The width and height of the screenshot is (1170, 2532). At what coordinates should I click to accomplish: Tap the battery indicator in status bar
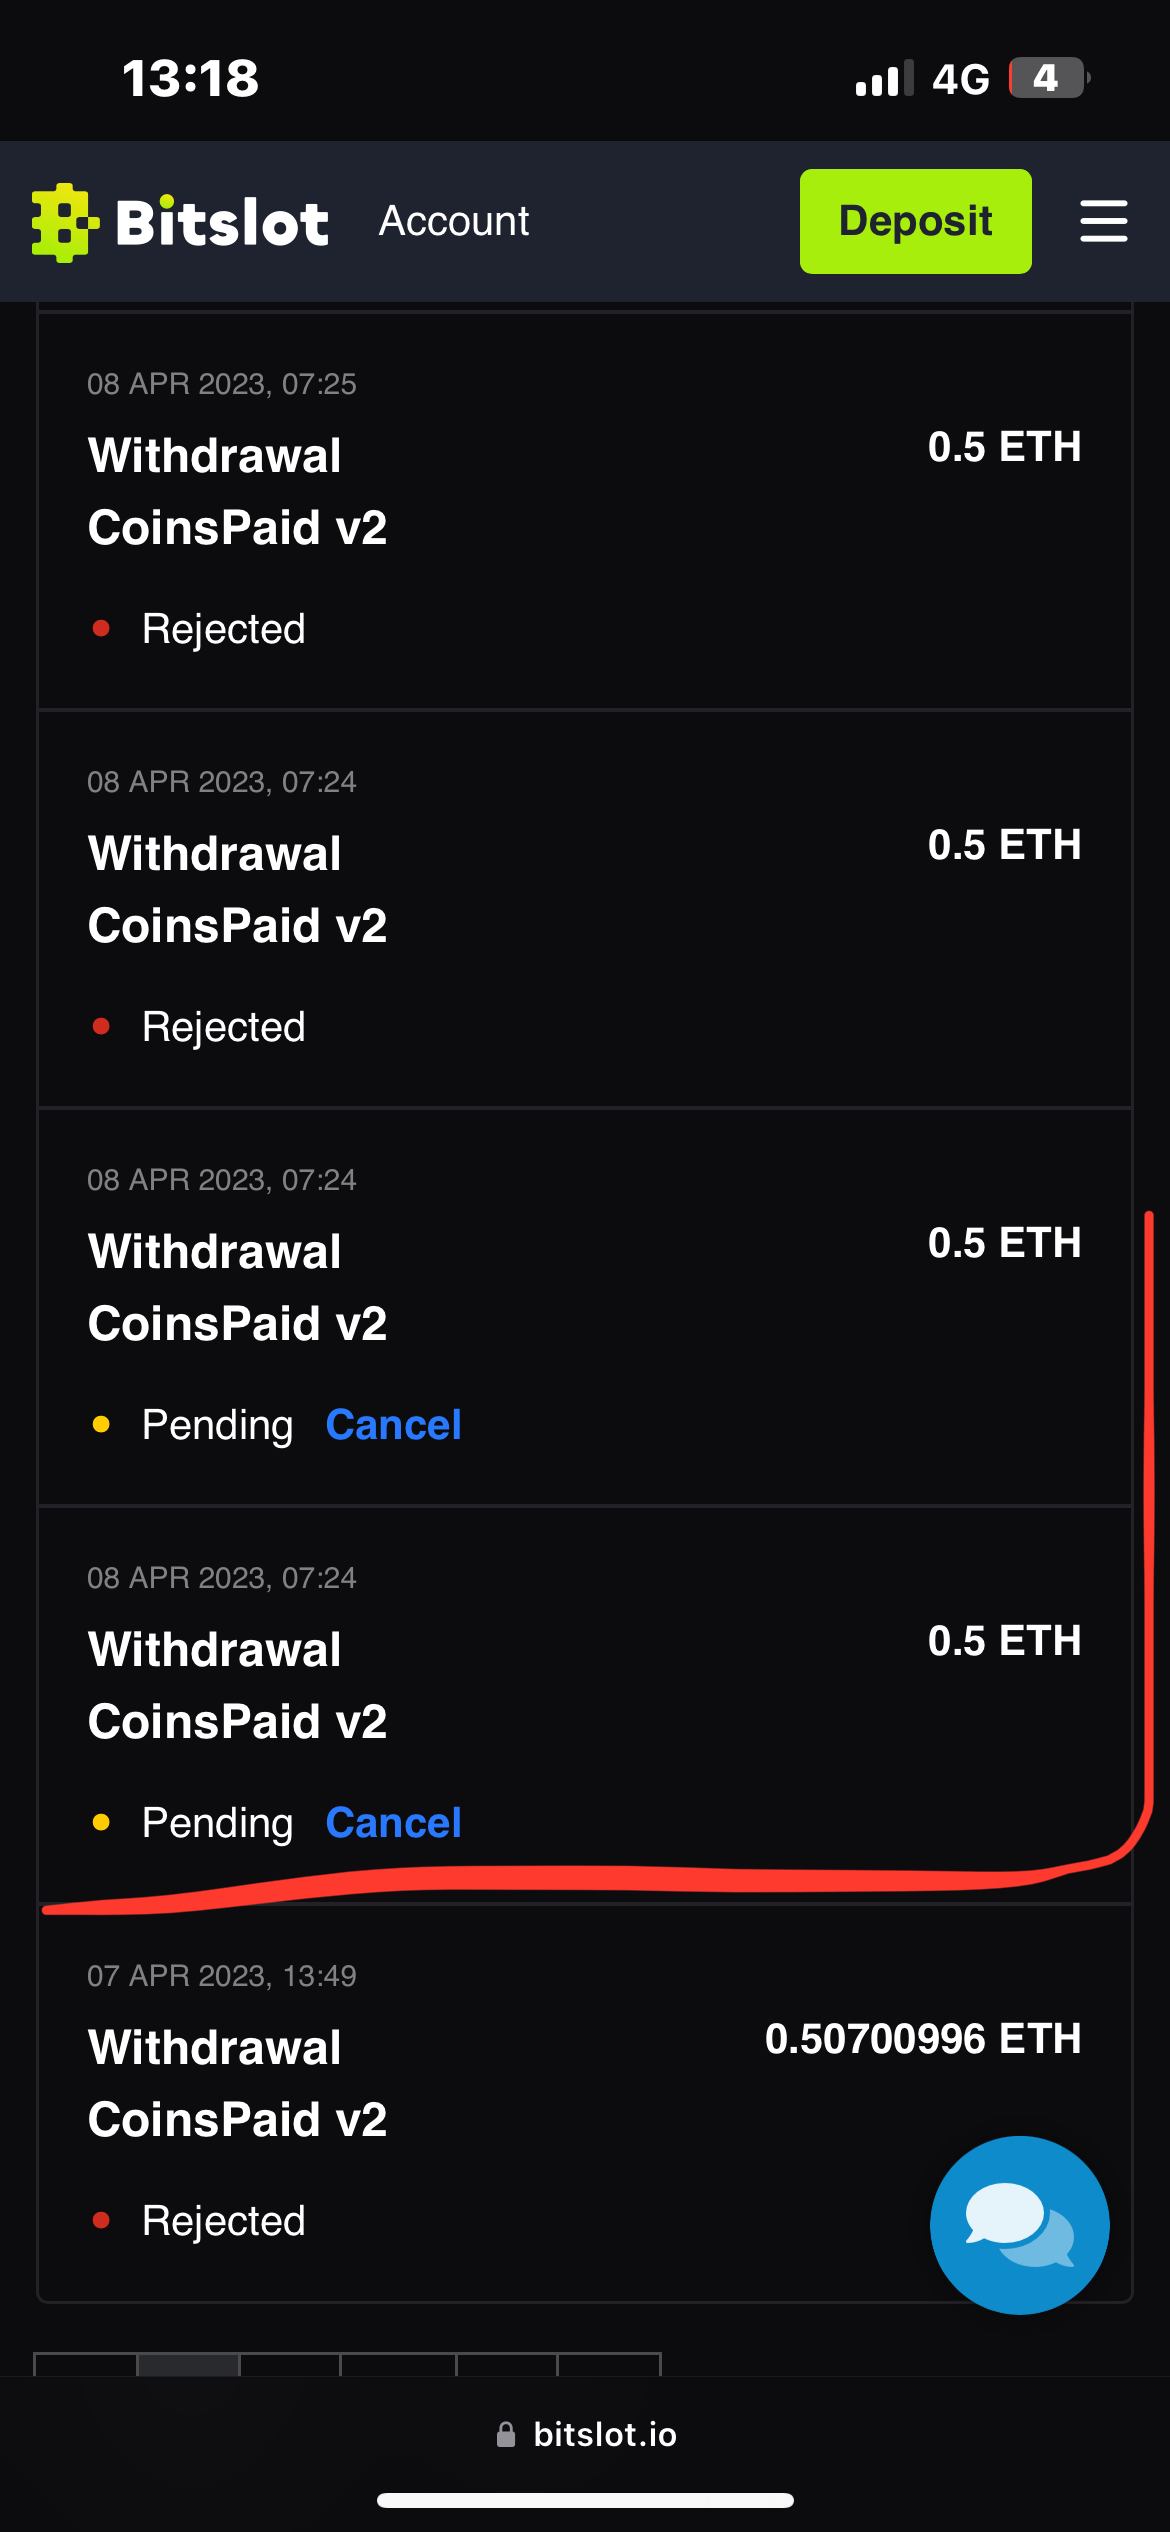1047,78
